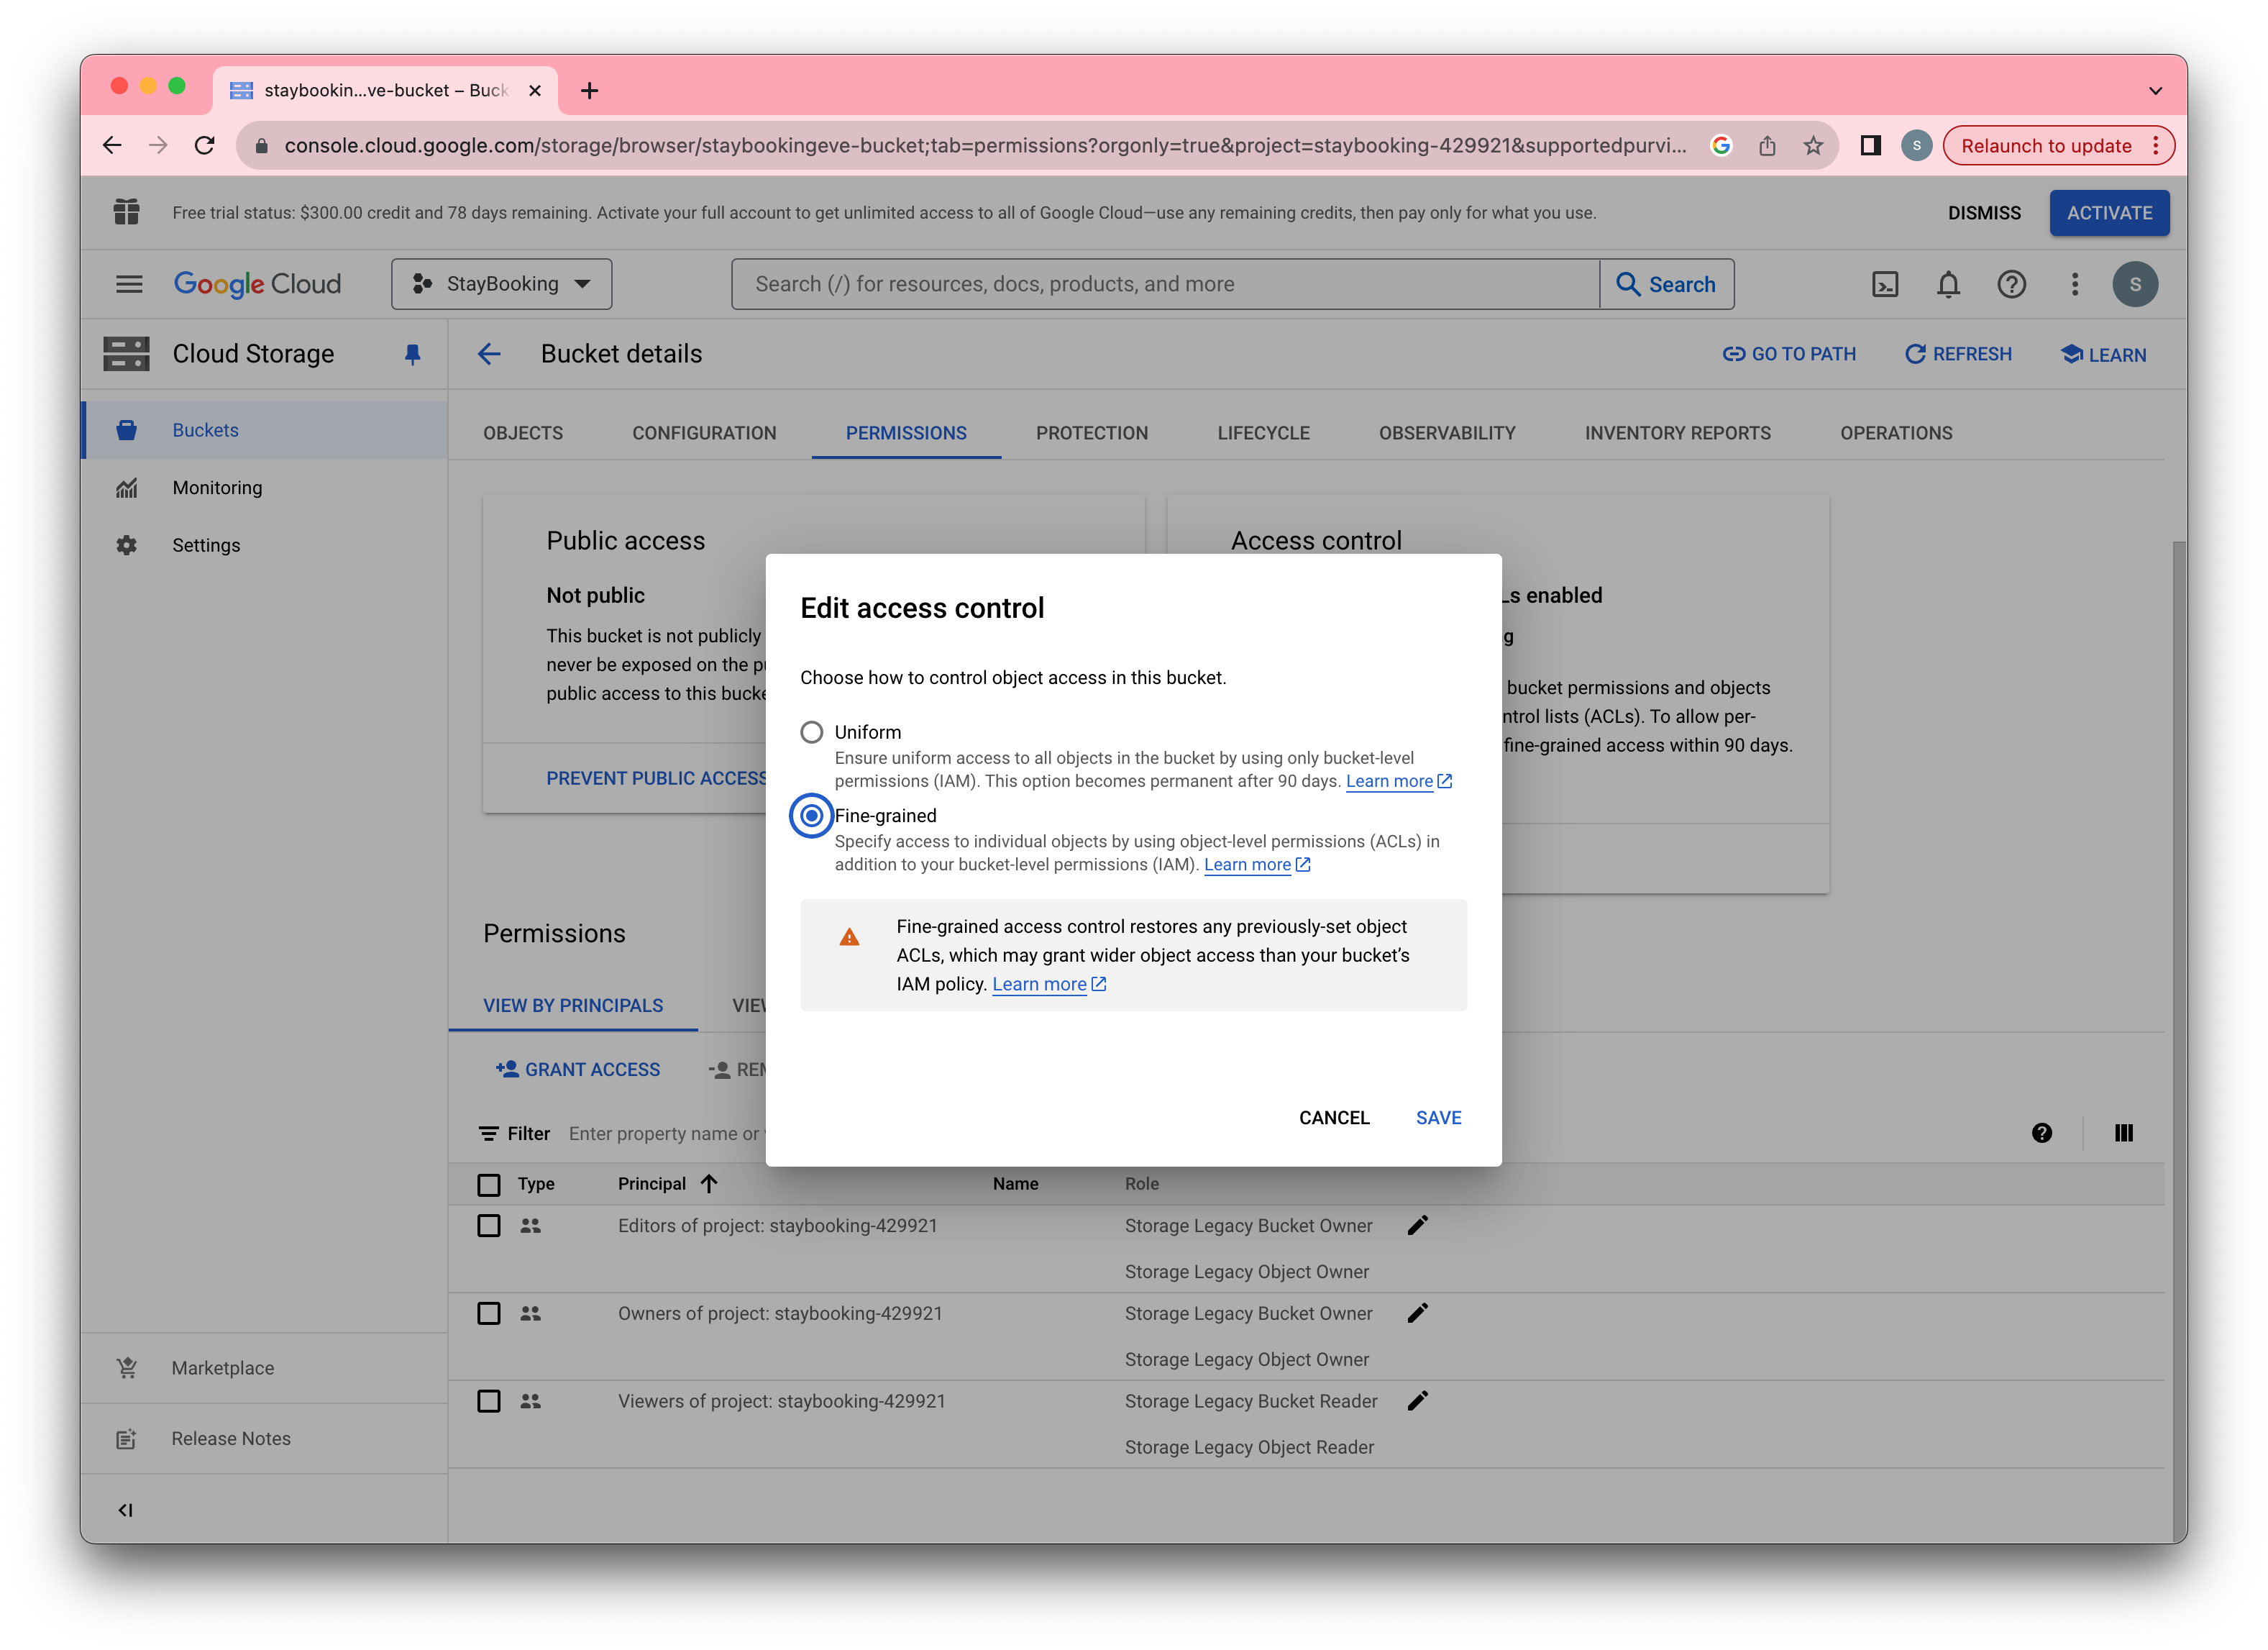Select the Fine-grained access control option

click(812, 813)
